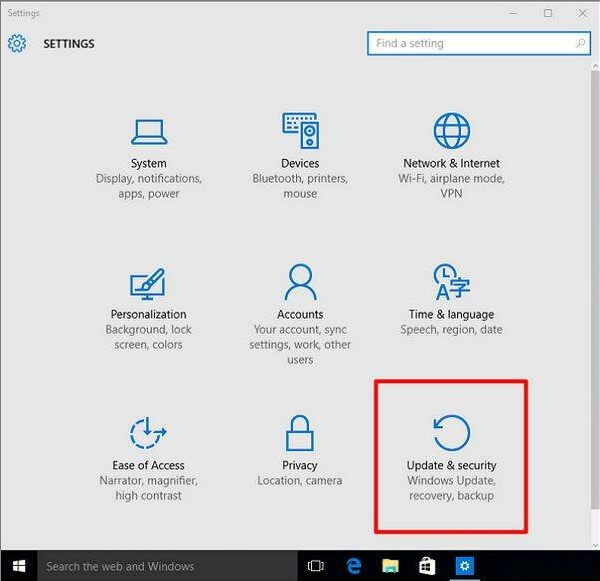This screenshot has height=581, width=600.
Task: Open the Network & Internet globe icon
Action: tap(452, 131)
